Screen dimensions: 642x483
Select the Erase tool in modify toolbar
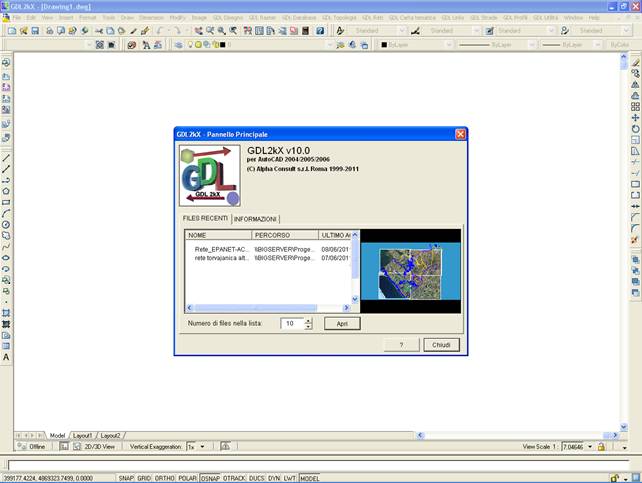click(635, 63)
